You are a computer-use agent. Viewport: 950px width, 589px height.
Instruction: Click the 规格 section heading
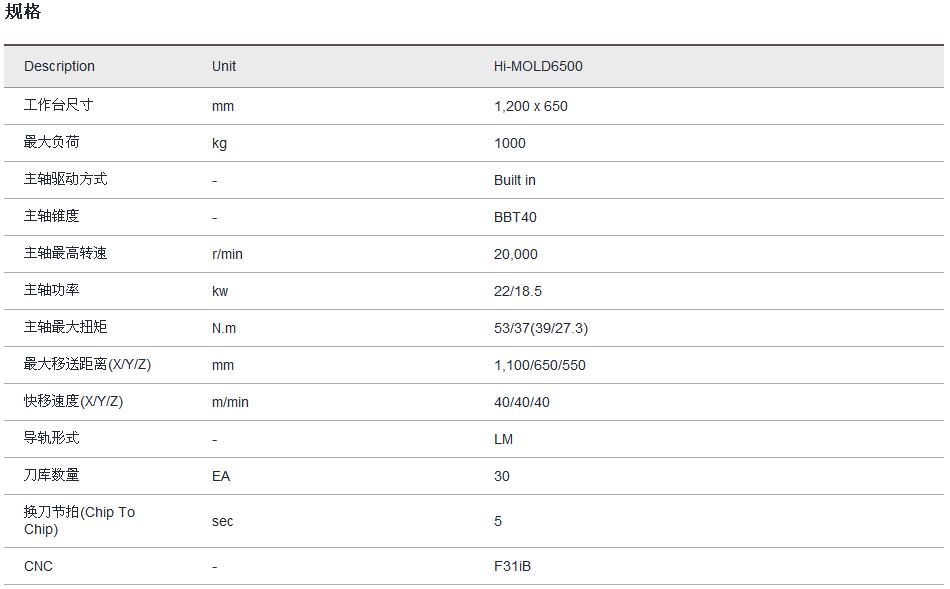(x=23, y=12)
